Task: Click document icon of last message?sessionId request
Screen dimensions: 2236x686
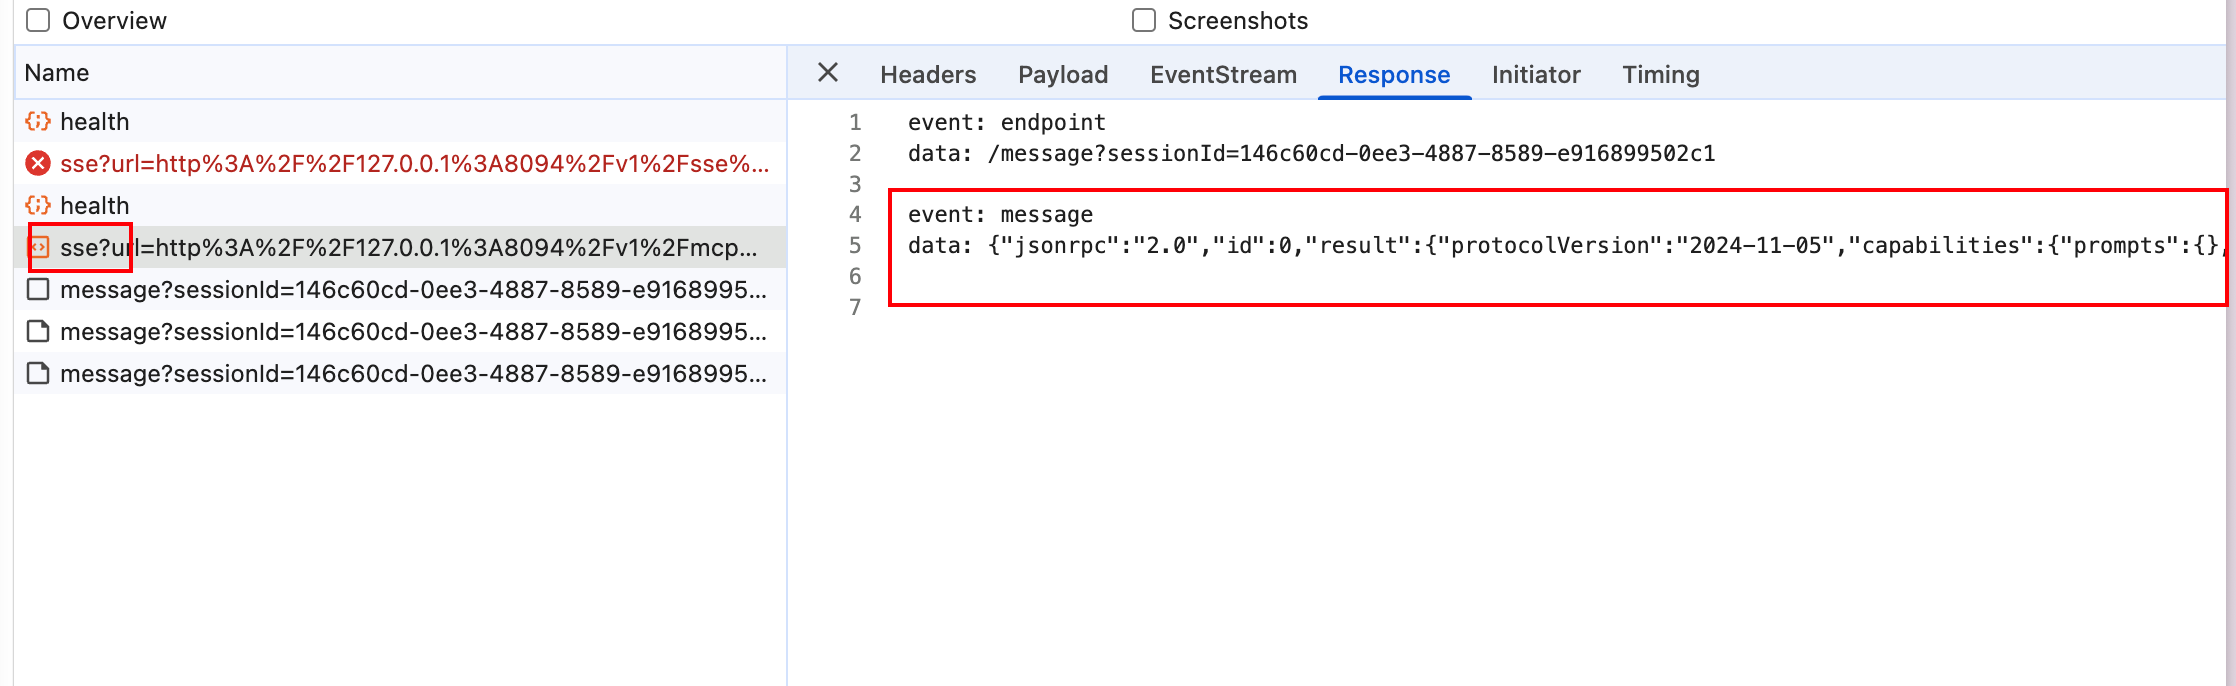Action: pos(38,374)
